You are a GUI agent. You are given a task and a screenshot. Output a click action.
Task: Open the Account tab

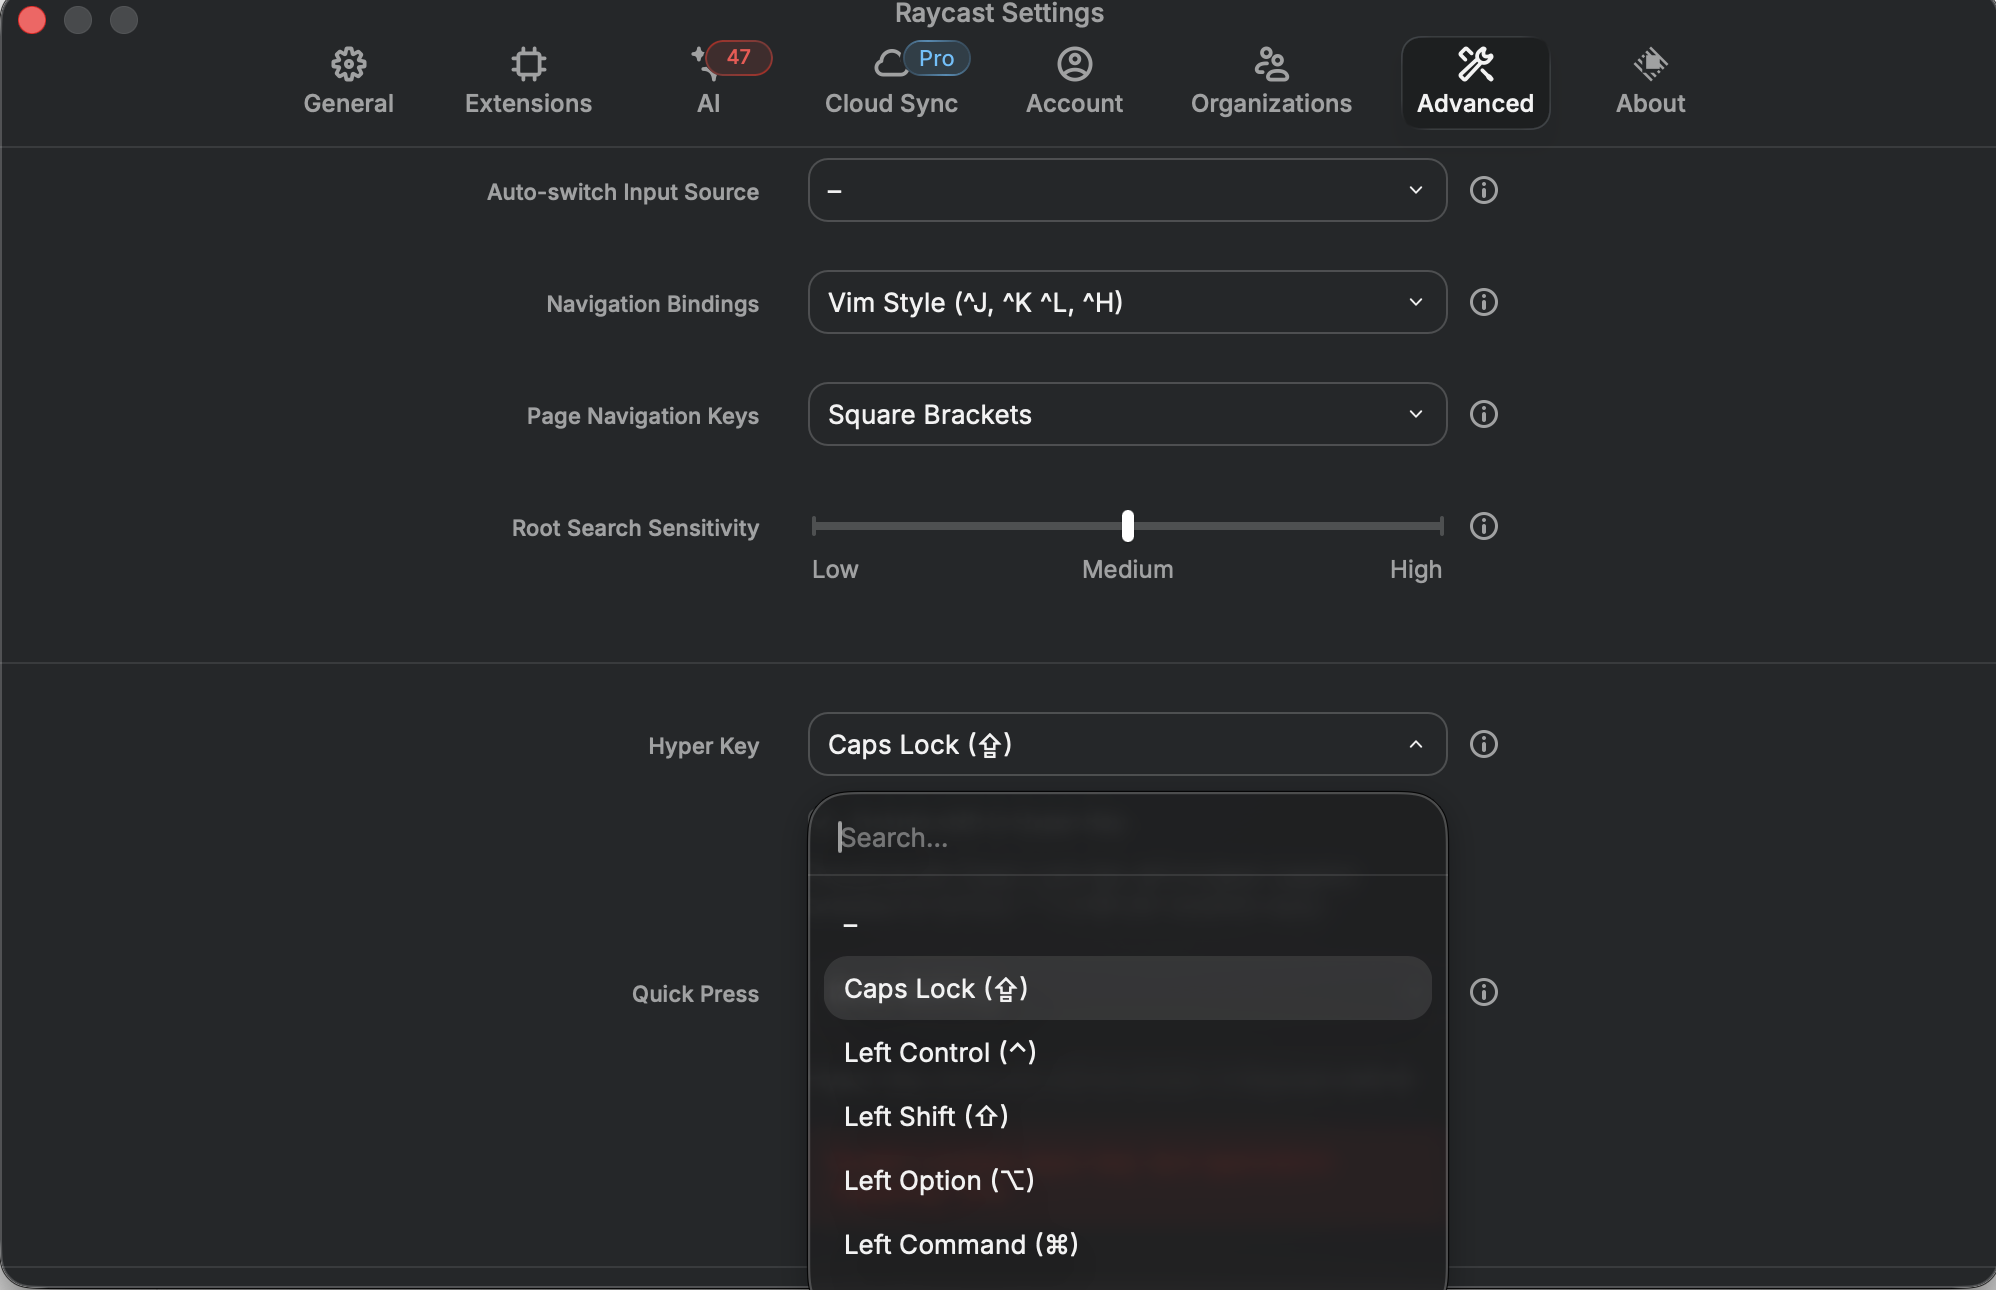tap(1074, 83)
